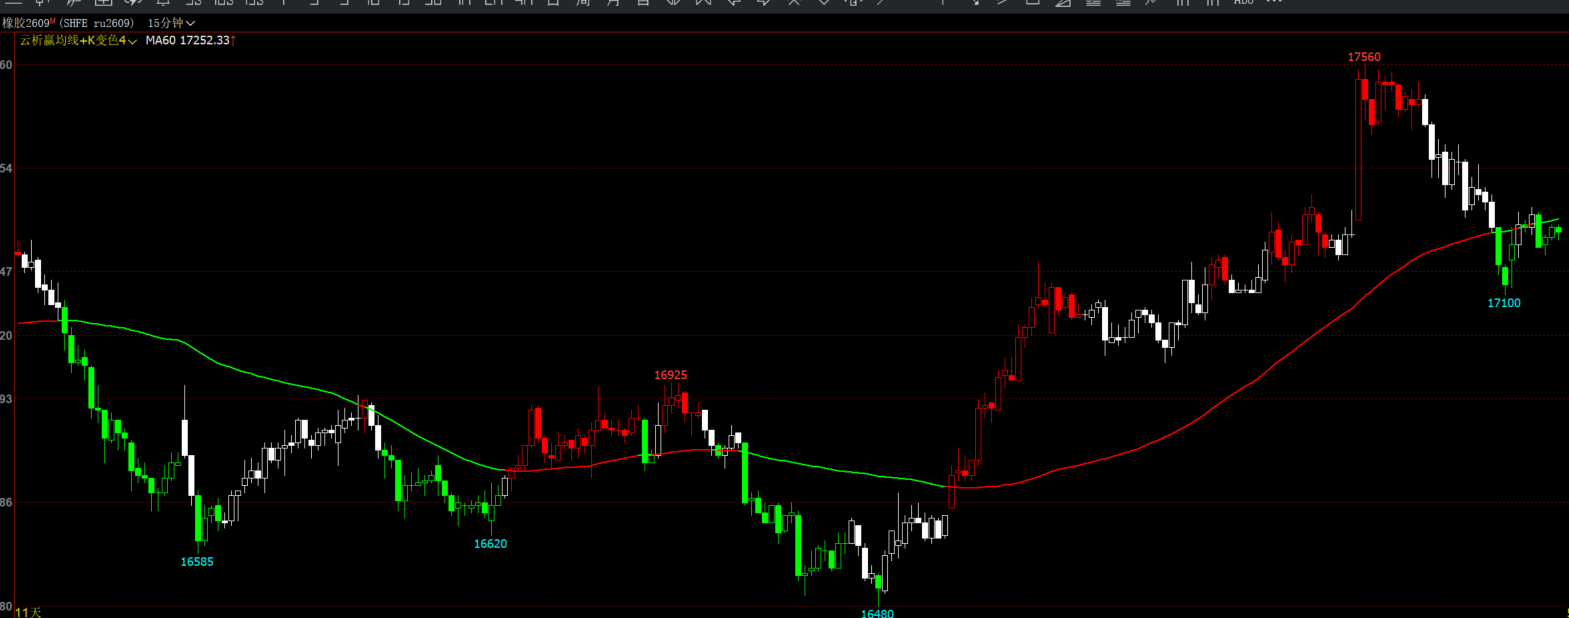
Task: Open the ellipsis more-tools icon in toolbar
Action: 1274,3
